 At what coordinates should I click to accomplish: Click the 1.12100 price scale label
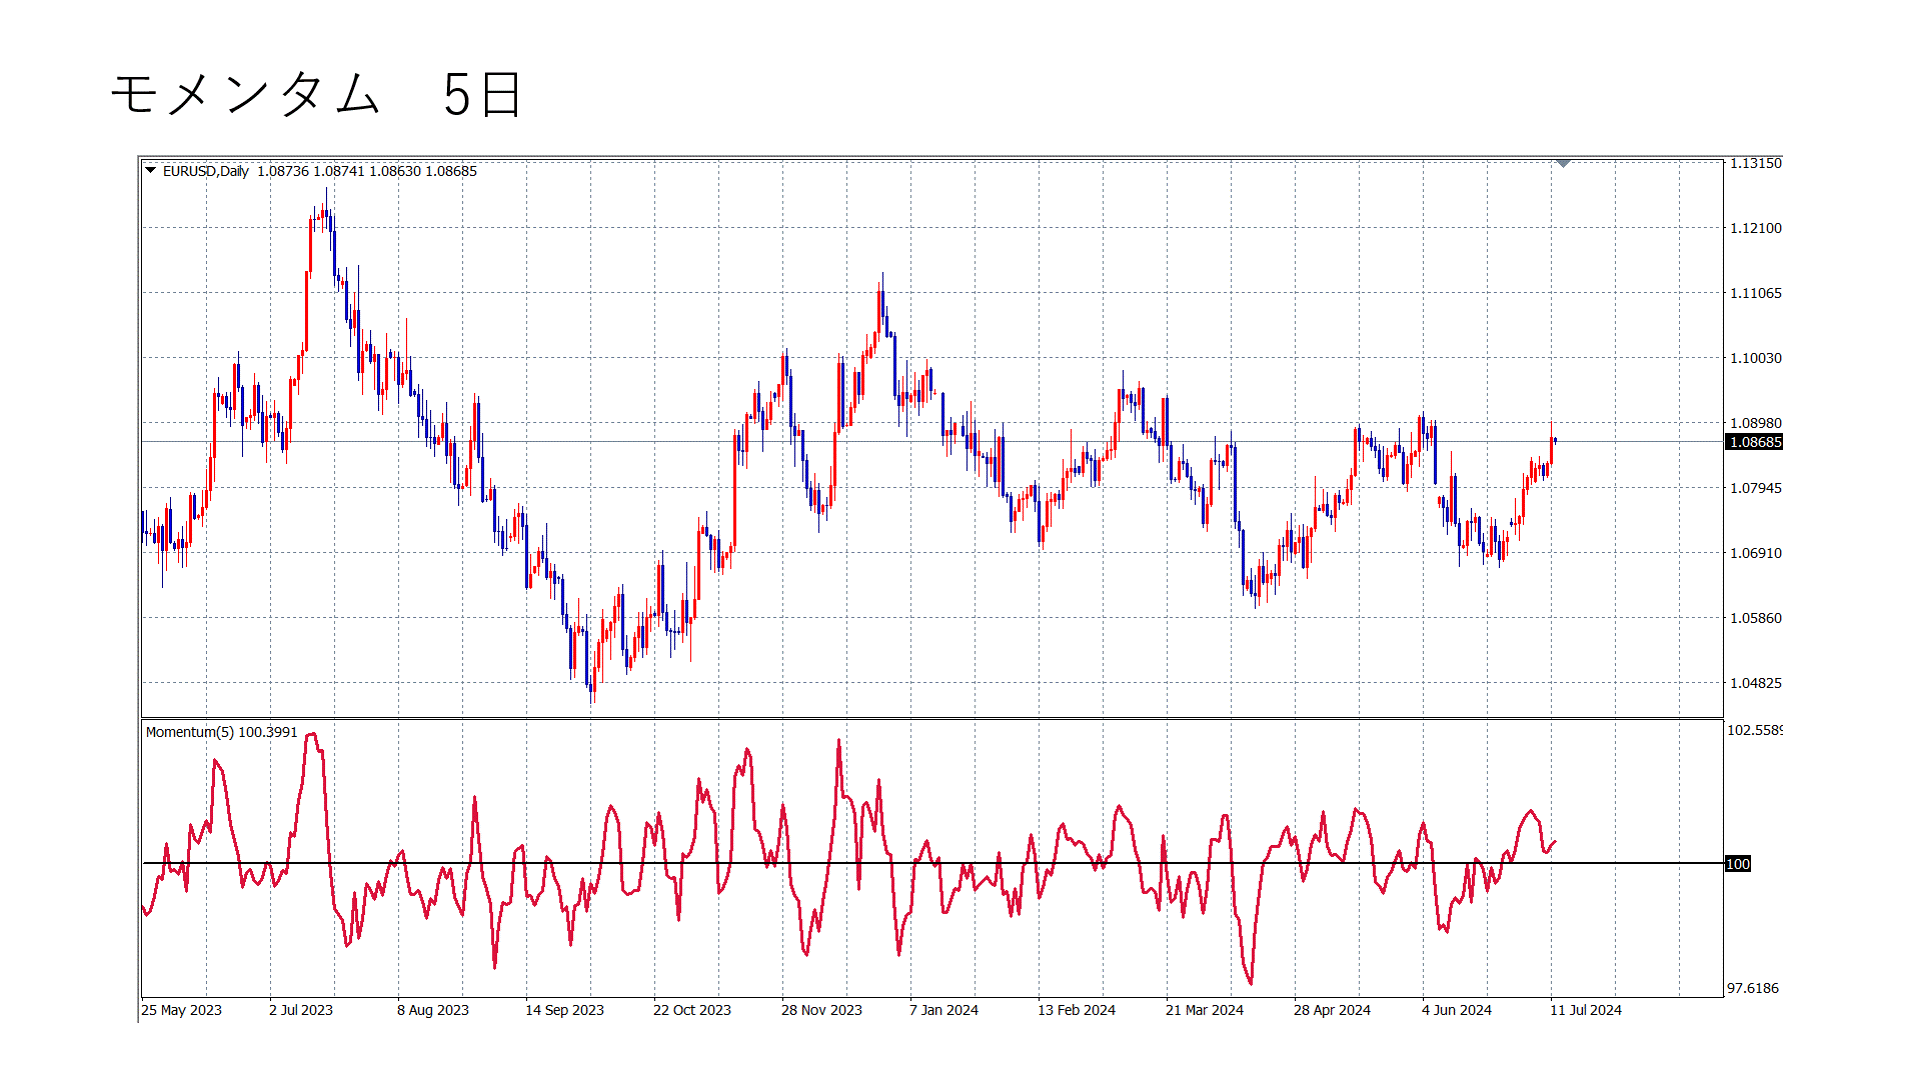pyautogui.click(x=1755, y=228)
